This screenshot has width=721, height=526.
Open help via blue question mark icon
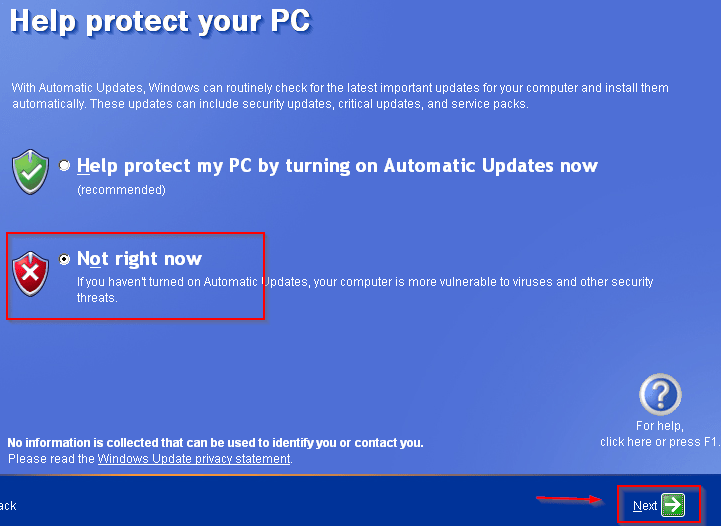(x=660, y=394)
